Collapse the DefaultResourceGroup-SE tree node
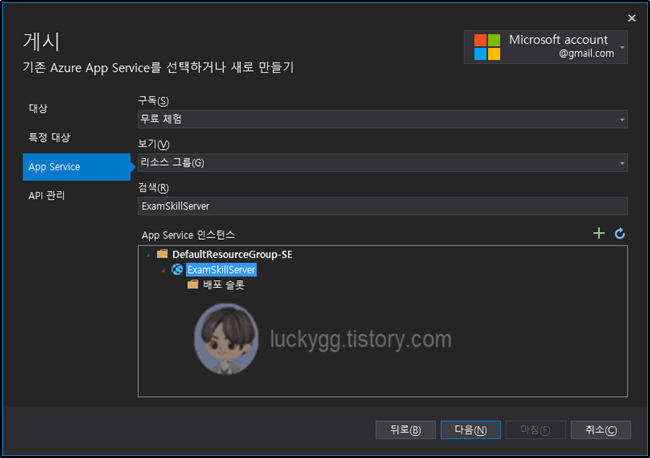 148,254
